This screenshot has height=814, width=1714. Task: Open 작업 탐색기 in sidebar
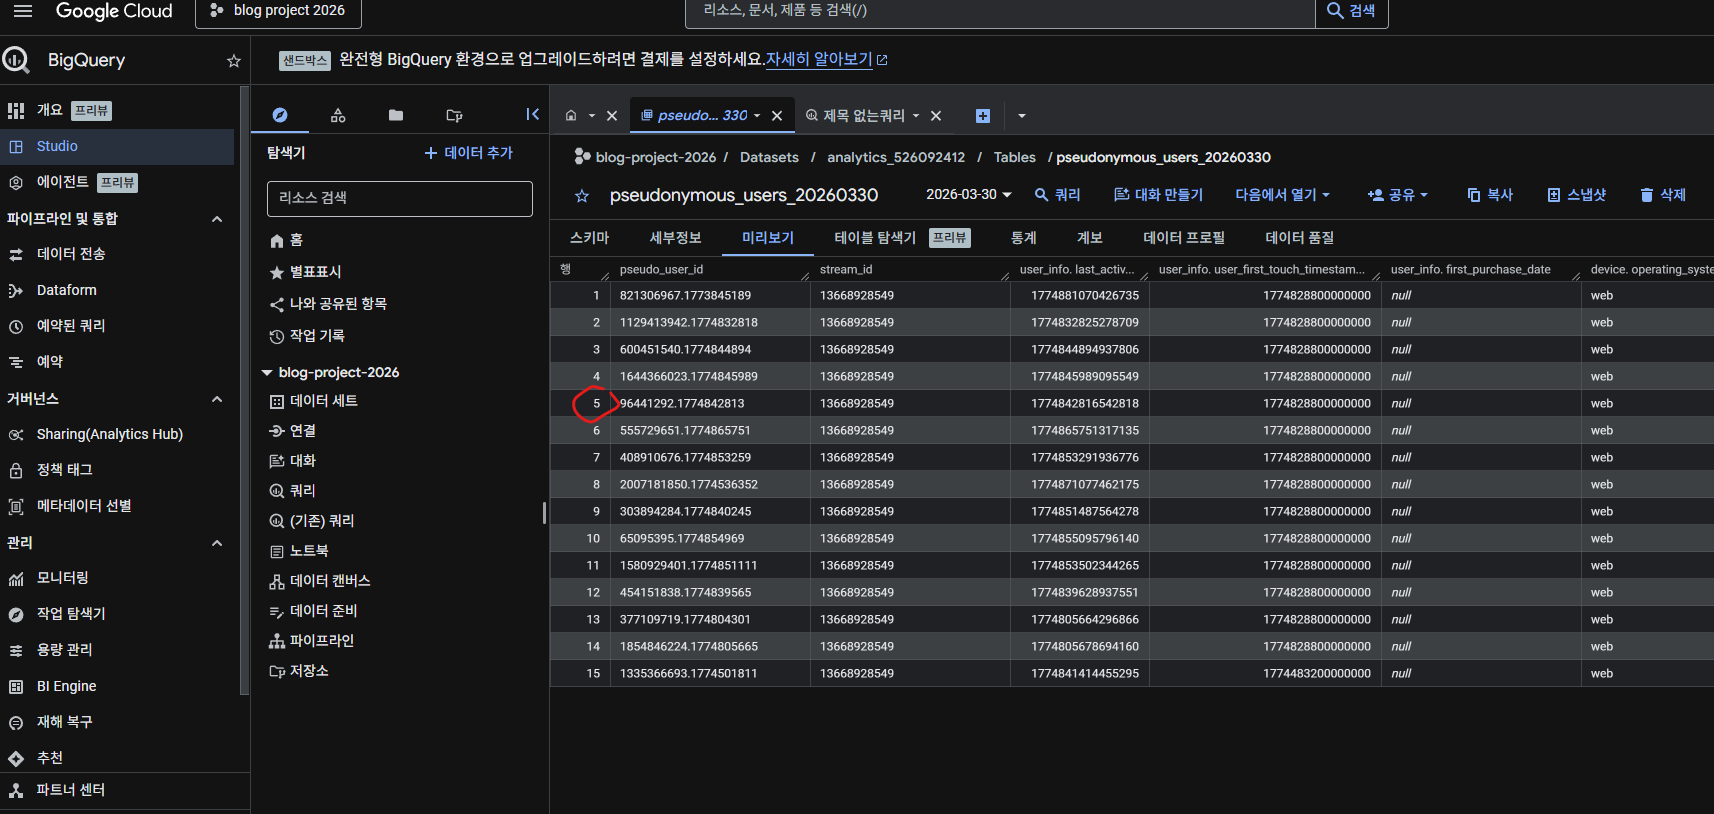pos(70,614)
